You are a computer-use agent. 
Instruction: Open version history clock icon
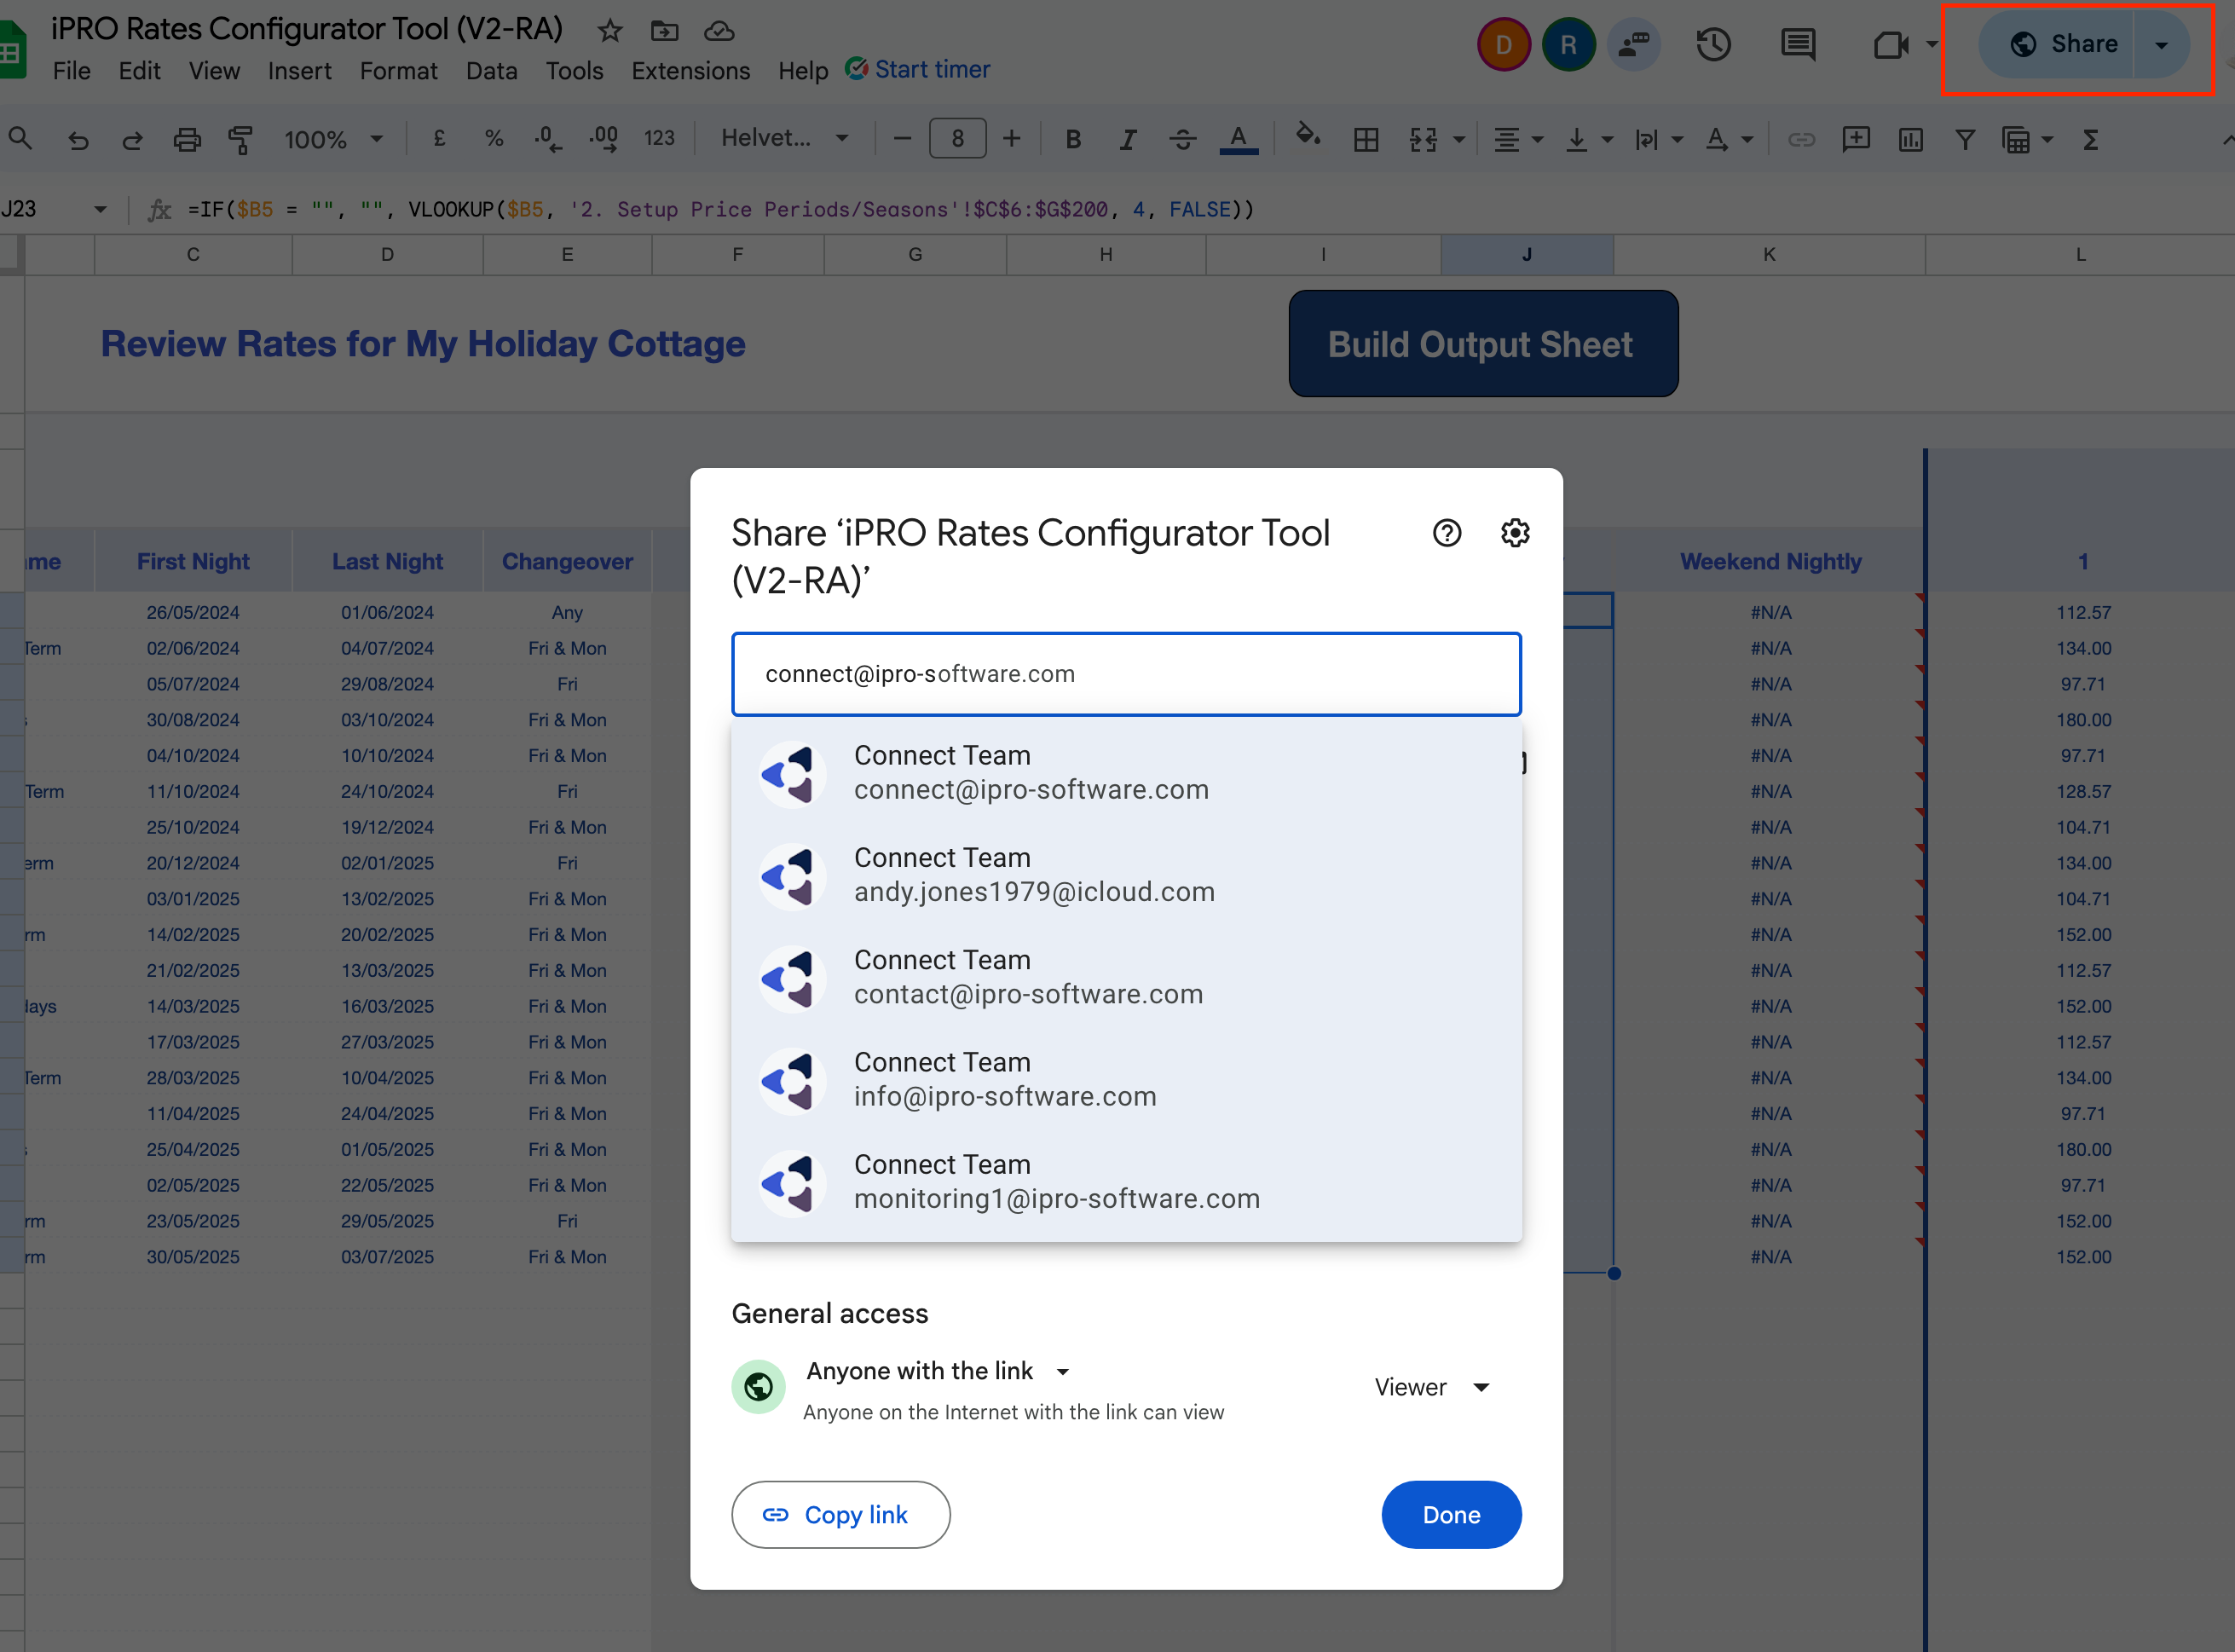(x=1713, y=45)
